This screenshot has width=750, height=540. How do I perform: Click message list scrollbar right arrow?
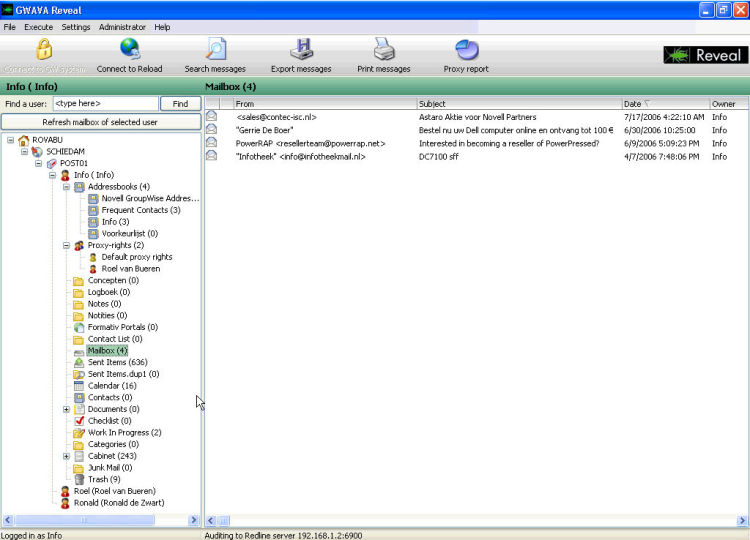742,520
